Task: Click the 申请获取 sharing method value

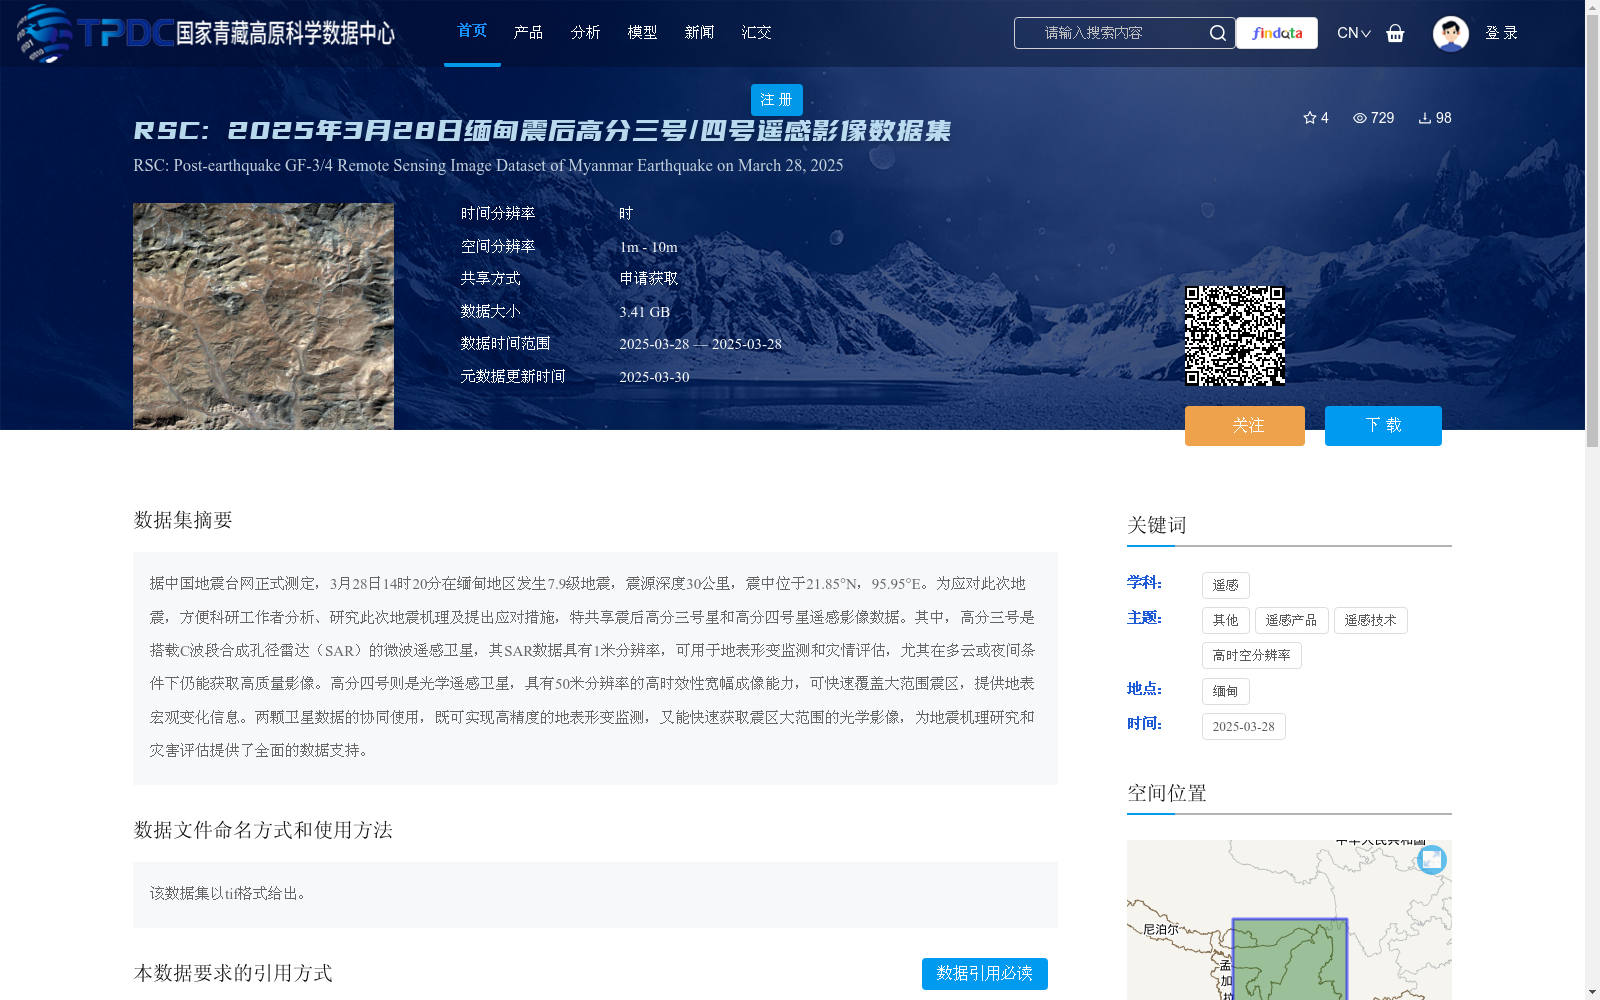Action: [x=649, y=279]
